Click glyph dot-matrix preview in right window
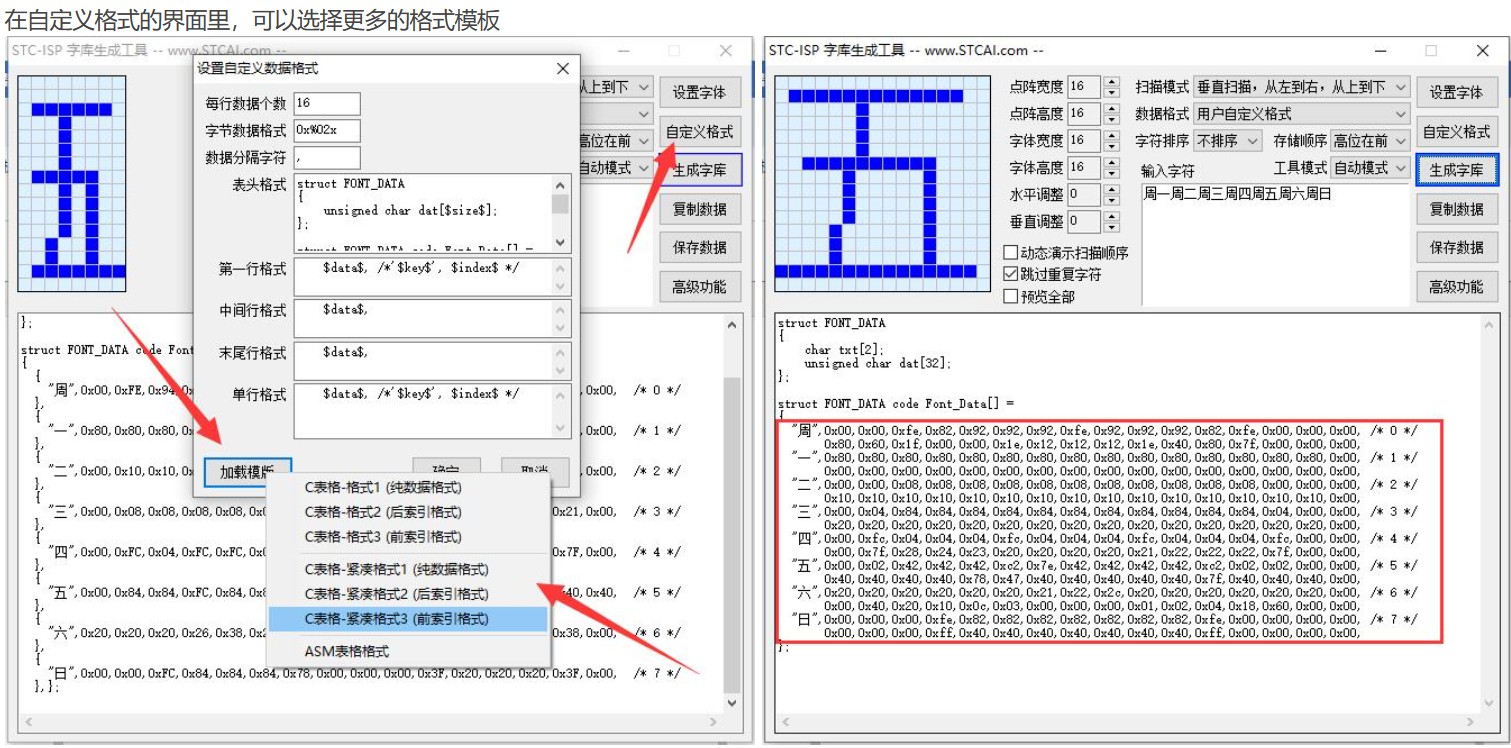The image size is (1511, 748). pos(882,184)
